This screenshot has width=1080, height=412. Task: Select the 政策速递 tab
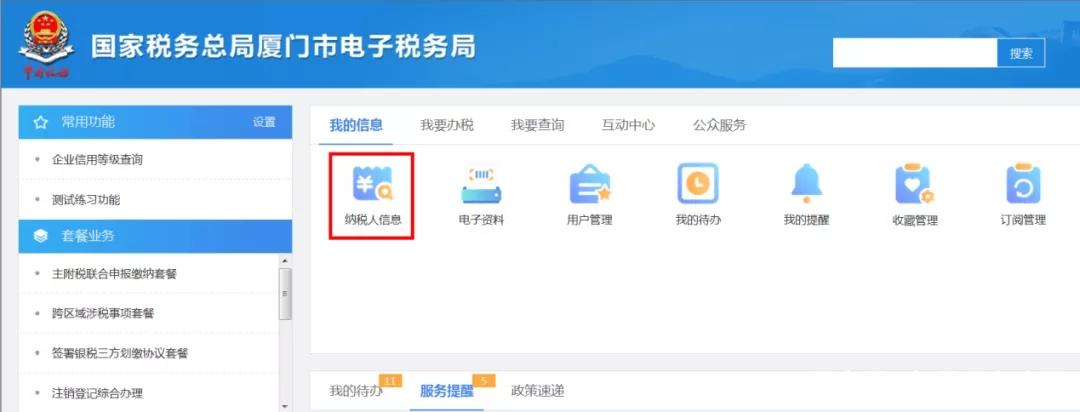point(537,391)
